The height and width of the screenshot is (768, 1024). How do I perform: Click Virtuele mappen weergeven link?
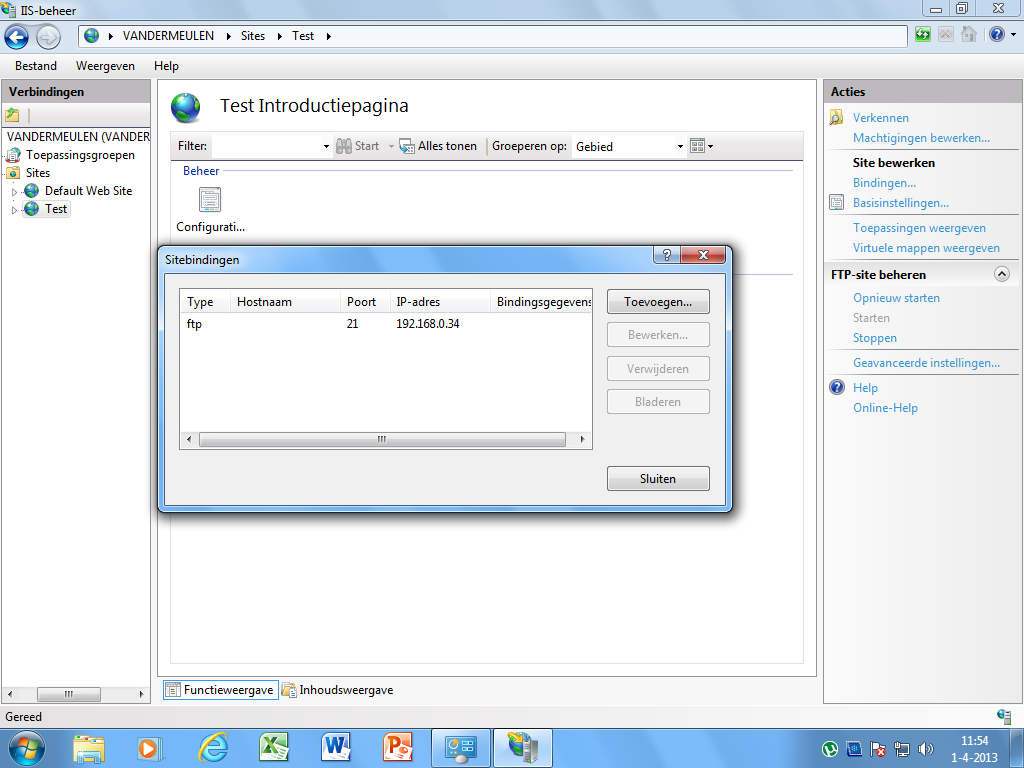click(x=926, y=248)
